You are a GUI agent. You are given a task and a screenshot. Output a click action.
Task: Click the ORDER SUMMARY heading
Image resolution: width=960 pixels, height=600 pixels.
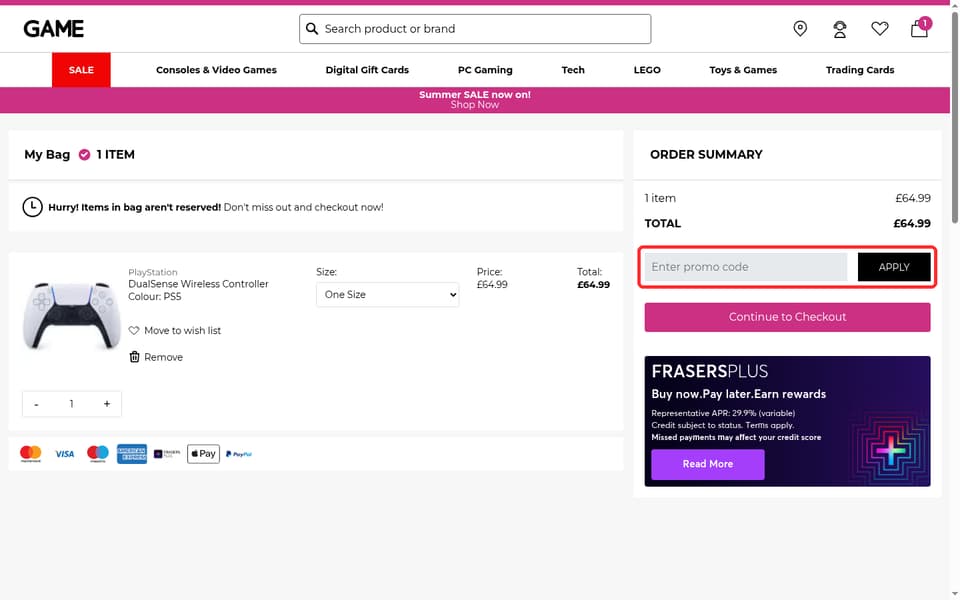706,155
